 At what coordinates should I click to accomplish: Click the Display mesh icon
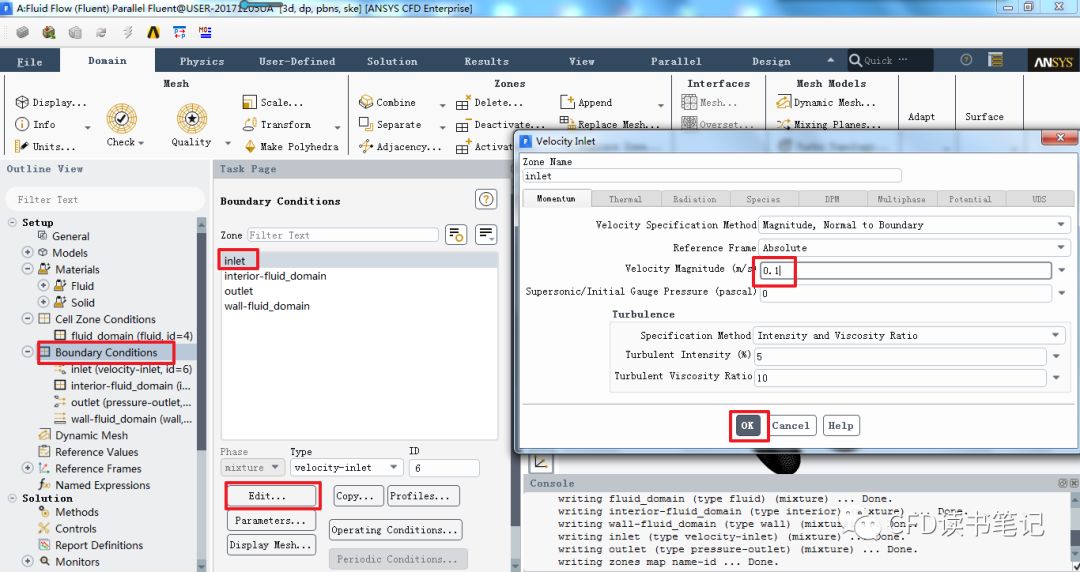click(x=22, y=102)
